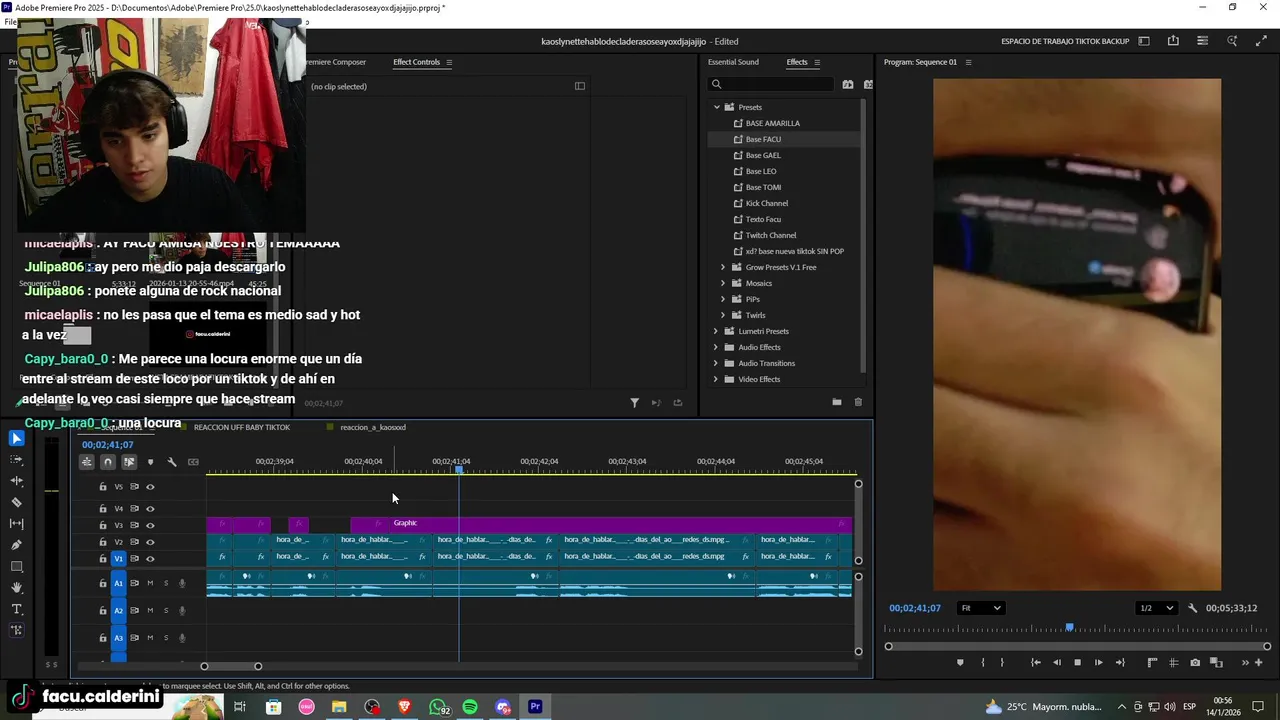
Task: Select the Pen tool
Action: coord(16,545)
